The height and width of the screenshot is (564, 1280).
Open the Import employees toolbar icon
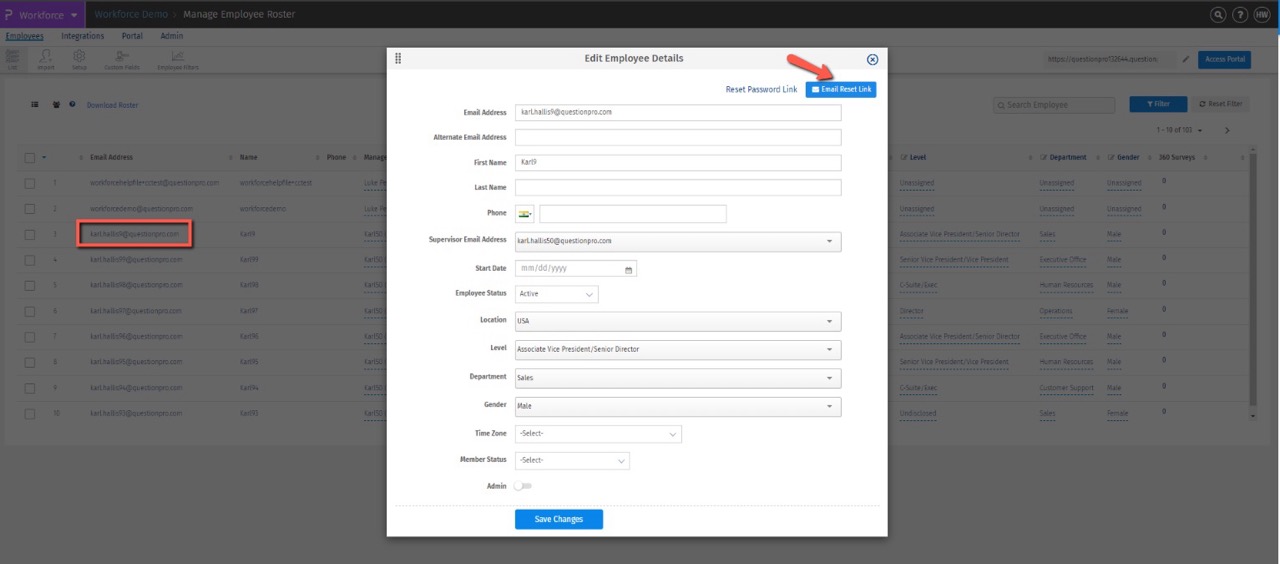point(46,59)
